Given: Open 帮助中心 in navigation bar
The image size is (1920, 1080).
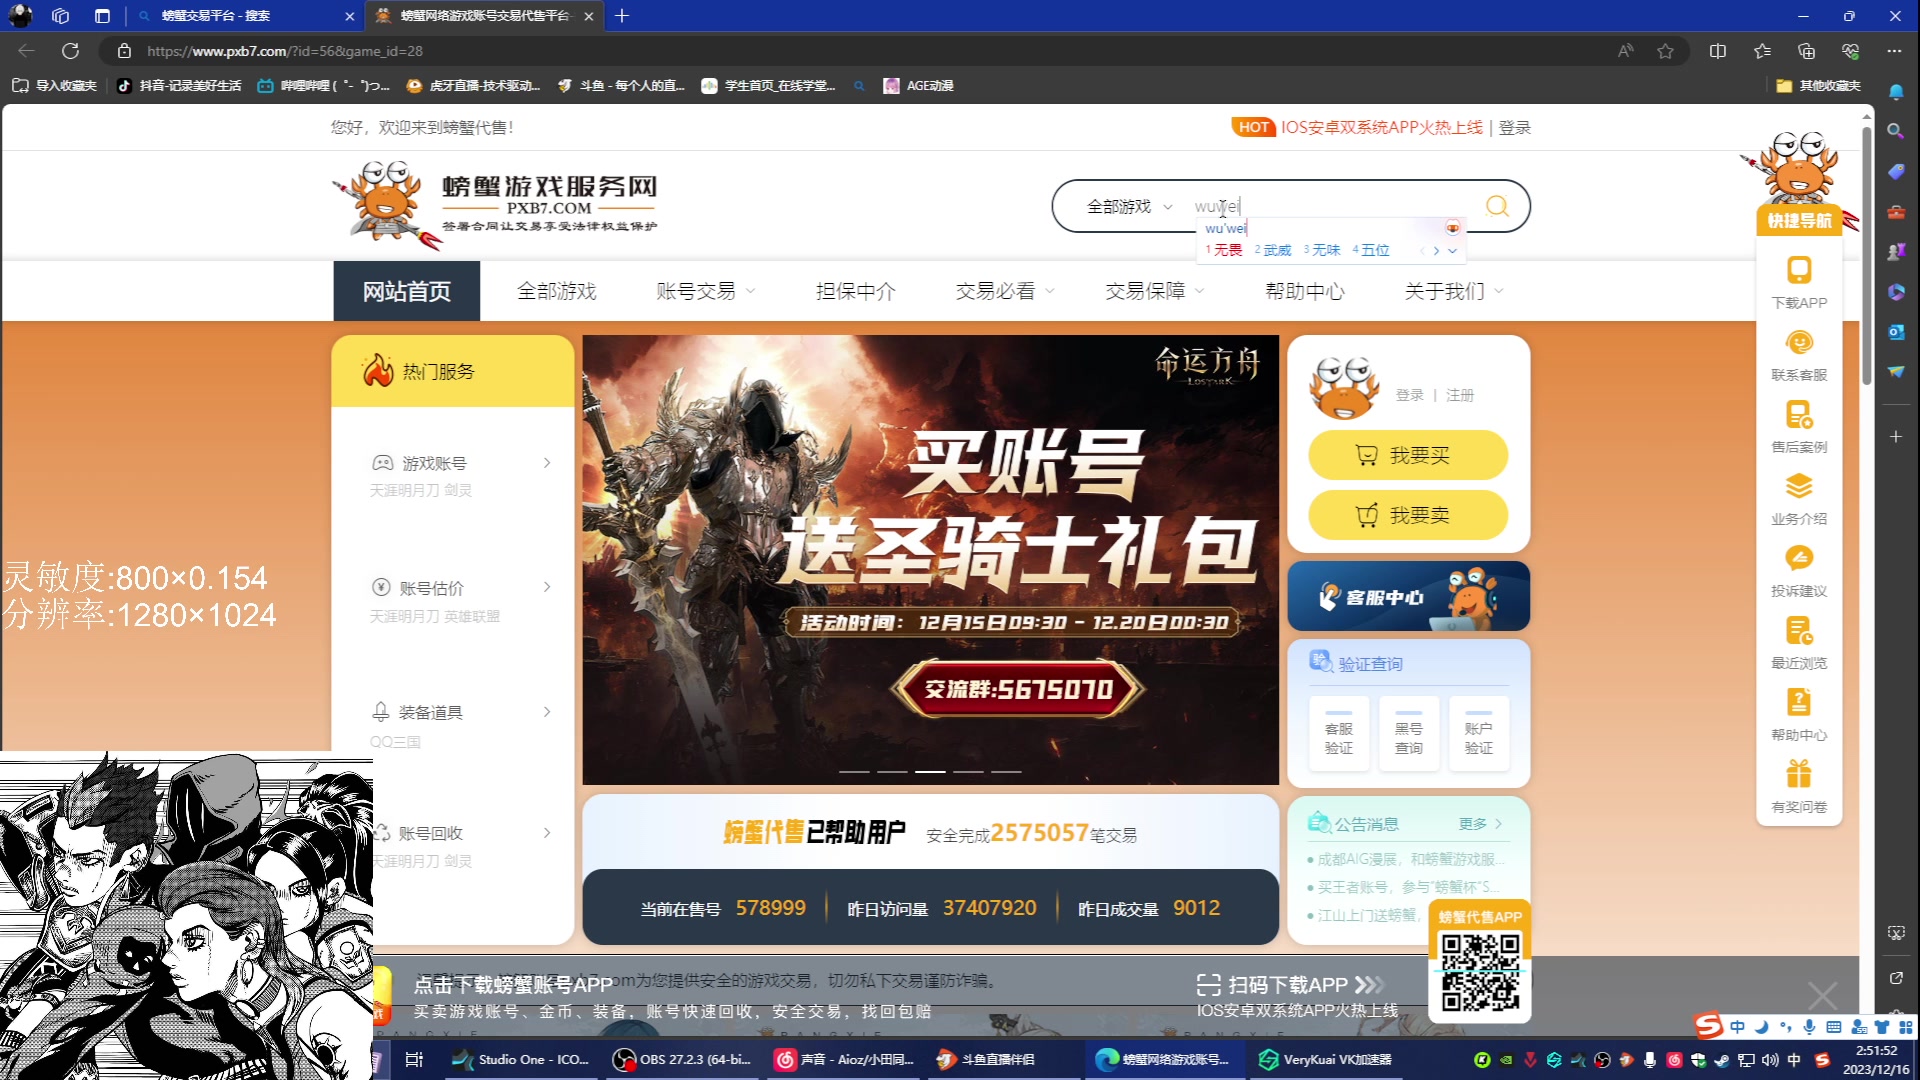Looking at the screenshot, I should click(1304, 291).
